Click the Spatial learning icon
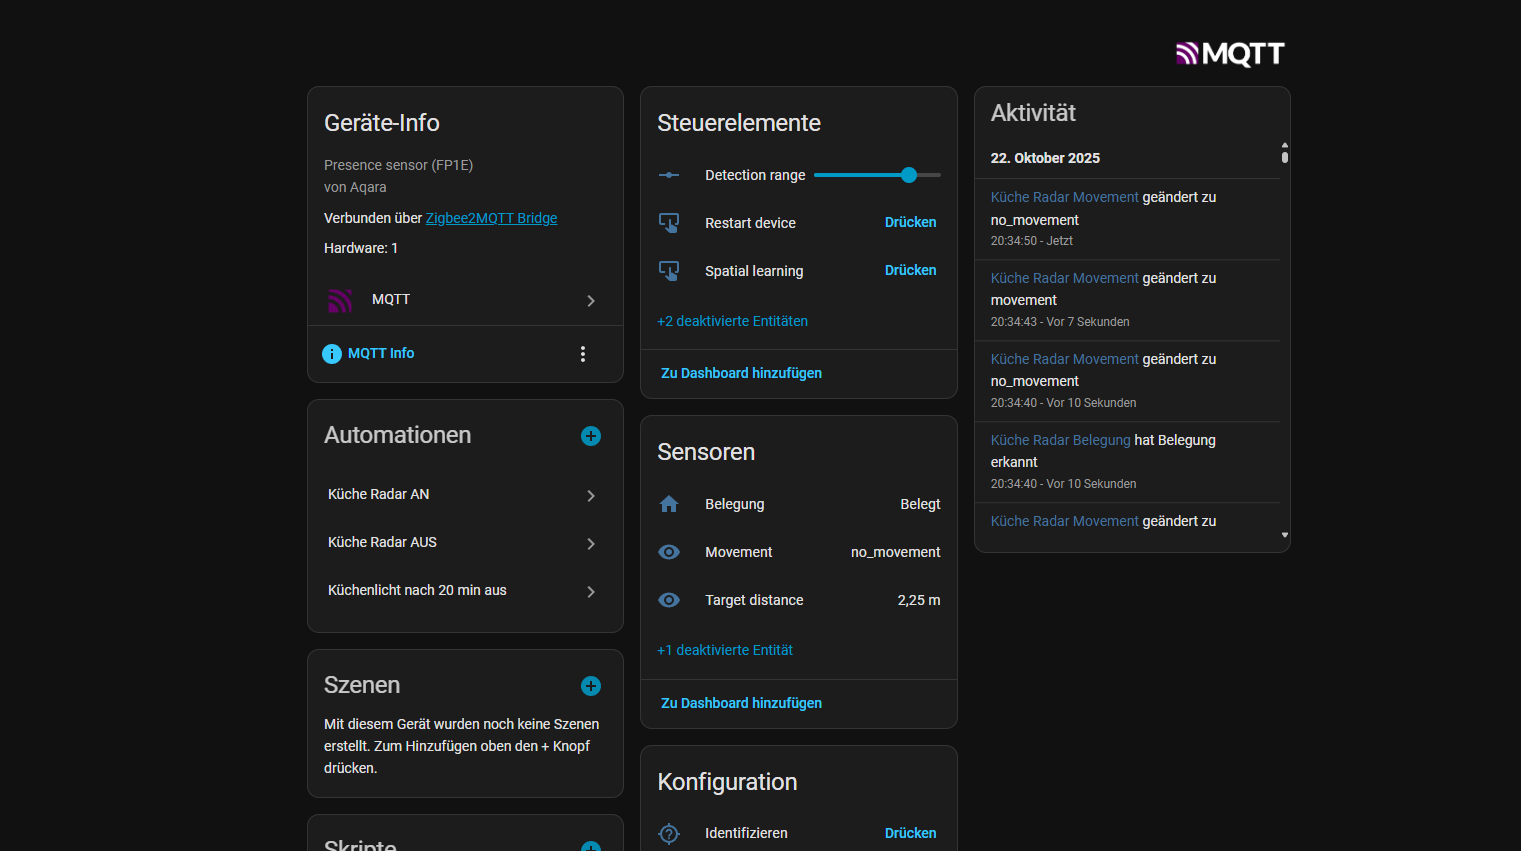Screen dimensions: 1521x851 669,271
